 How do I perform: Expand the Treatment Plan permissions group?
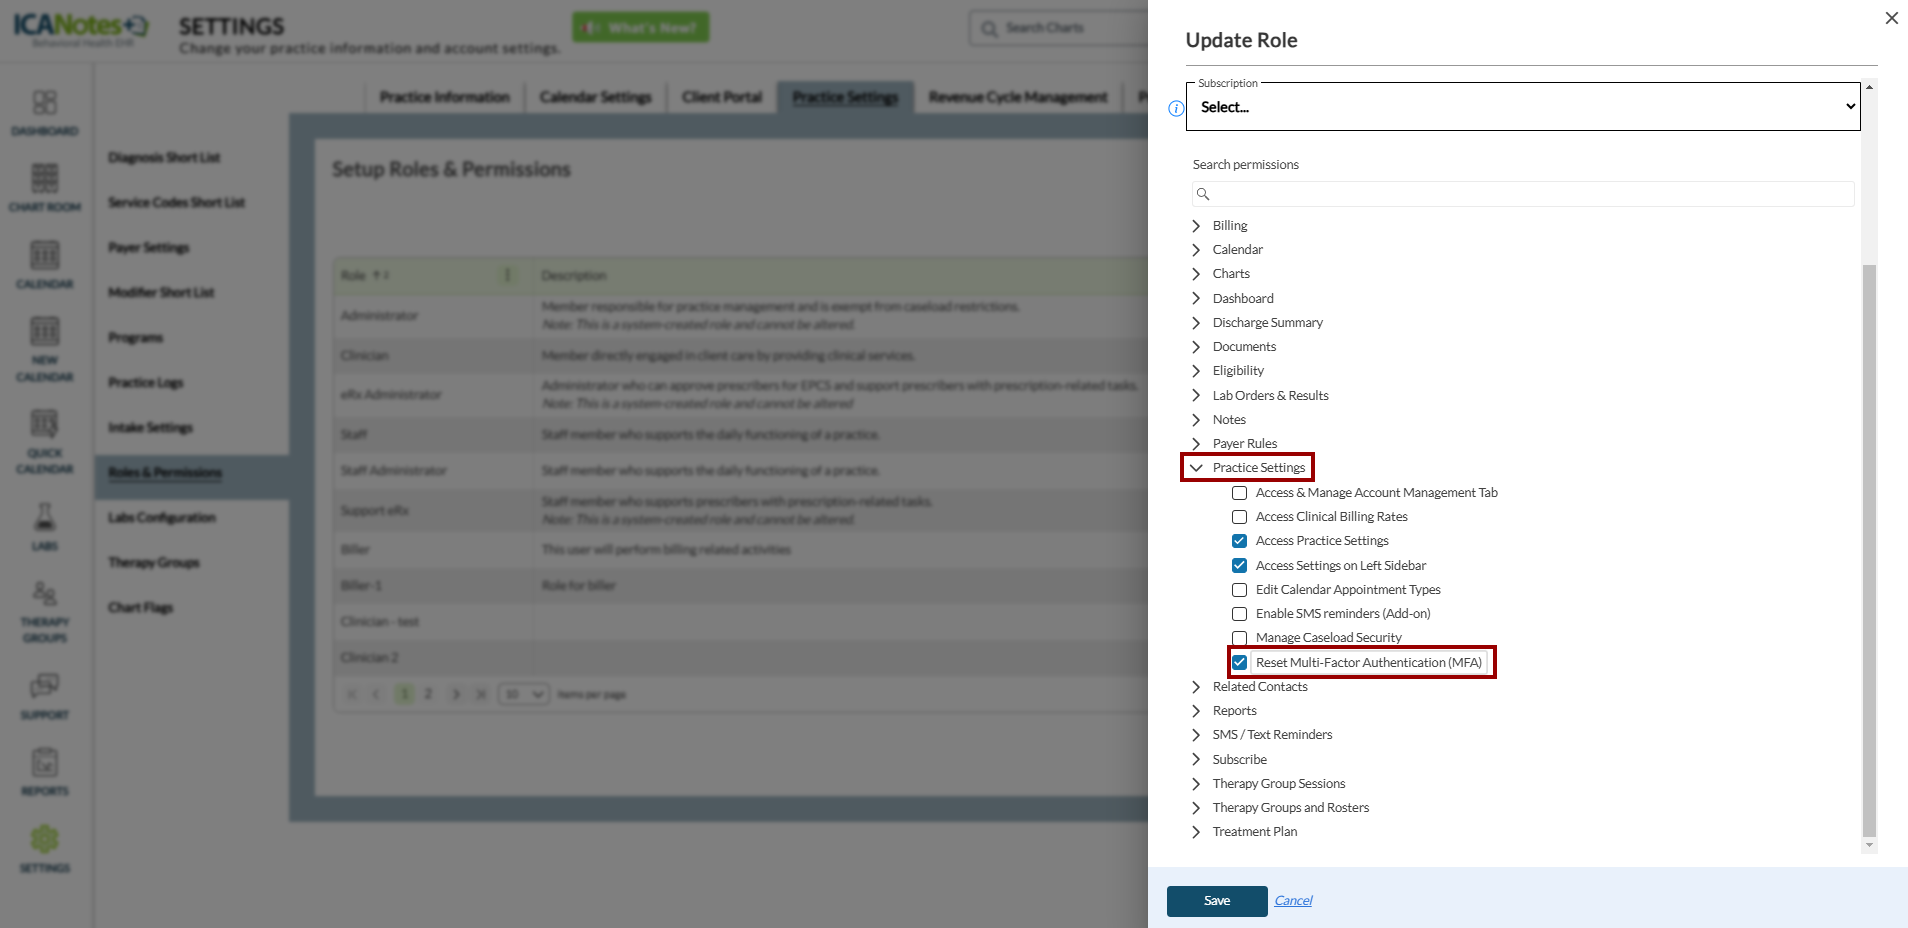[1196, 832]
